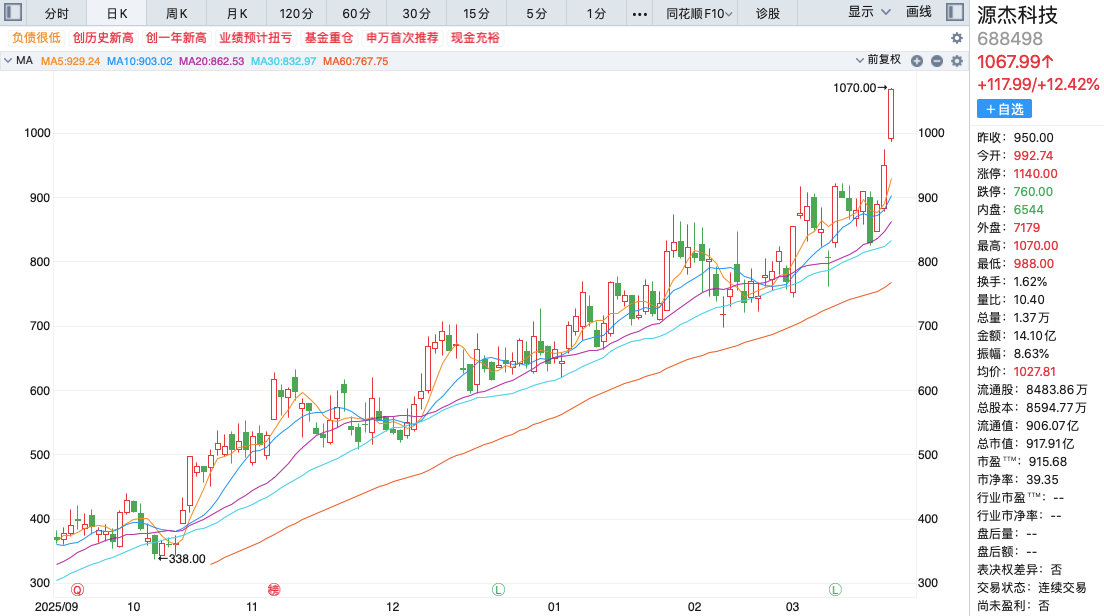This screenshot has height=616, width=1104.
Task: Open the MA indicator settings gear
Action: click(x=957, y=61)
